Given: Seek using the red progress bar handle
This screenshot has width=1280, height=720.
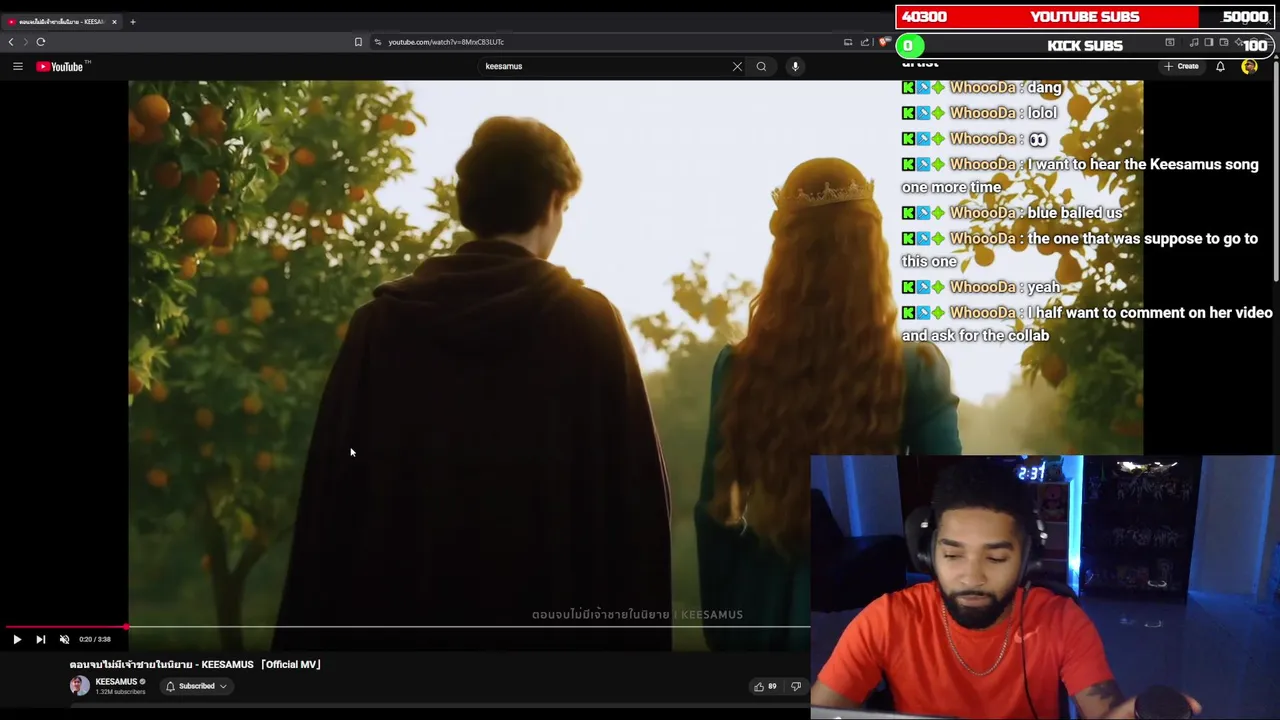Looking at the screenshot, I should [126, 627].
